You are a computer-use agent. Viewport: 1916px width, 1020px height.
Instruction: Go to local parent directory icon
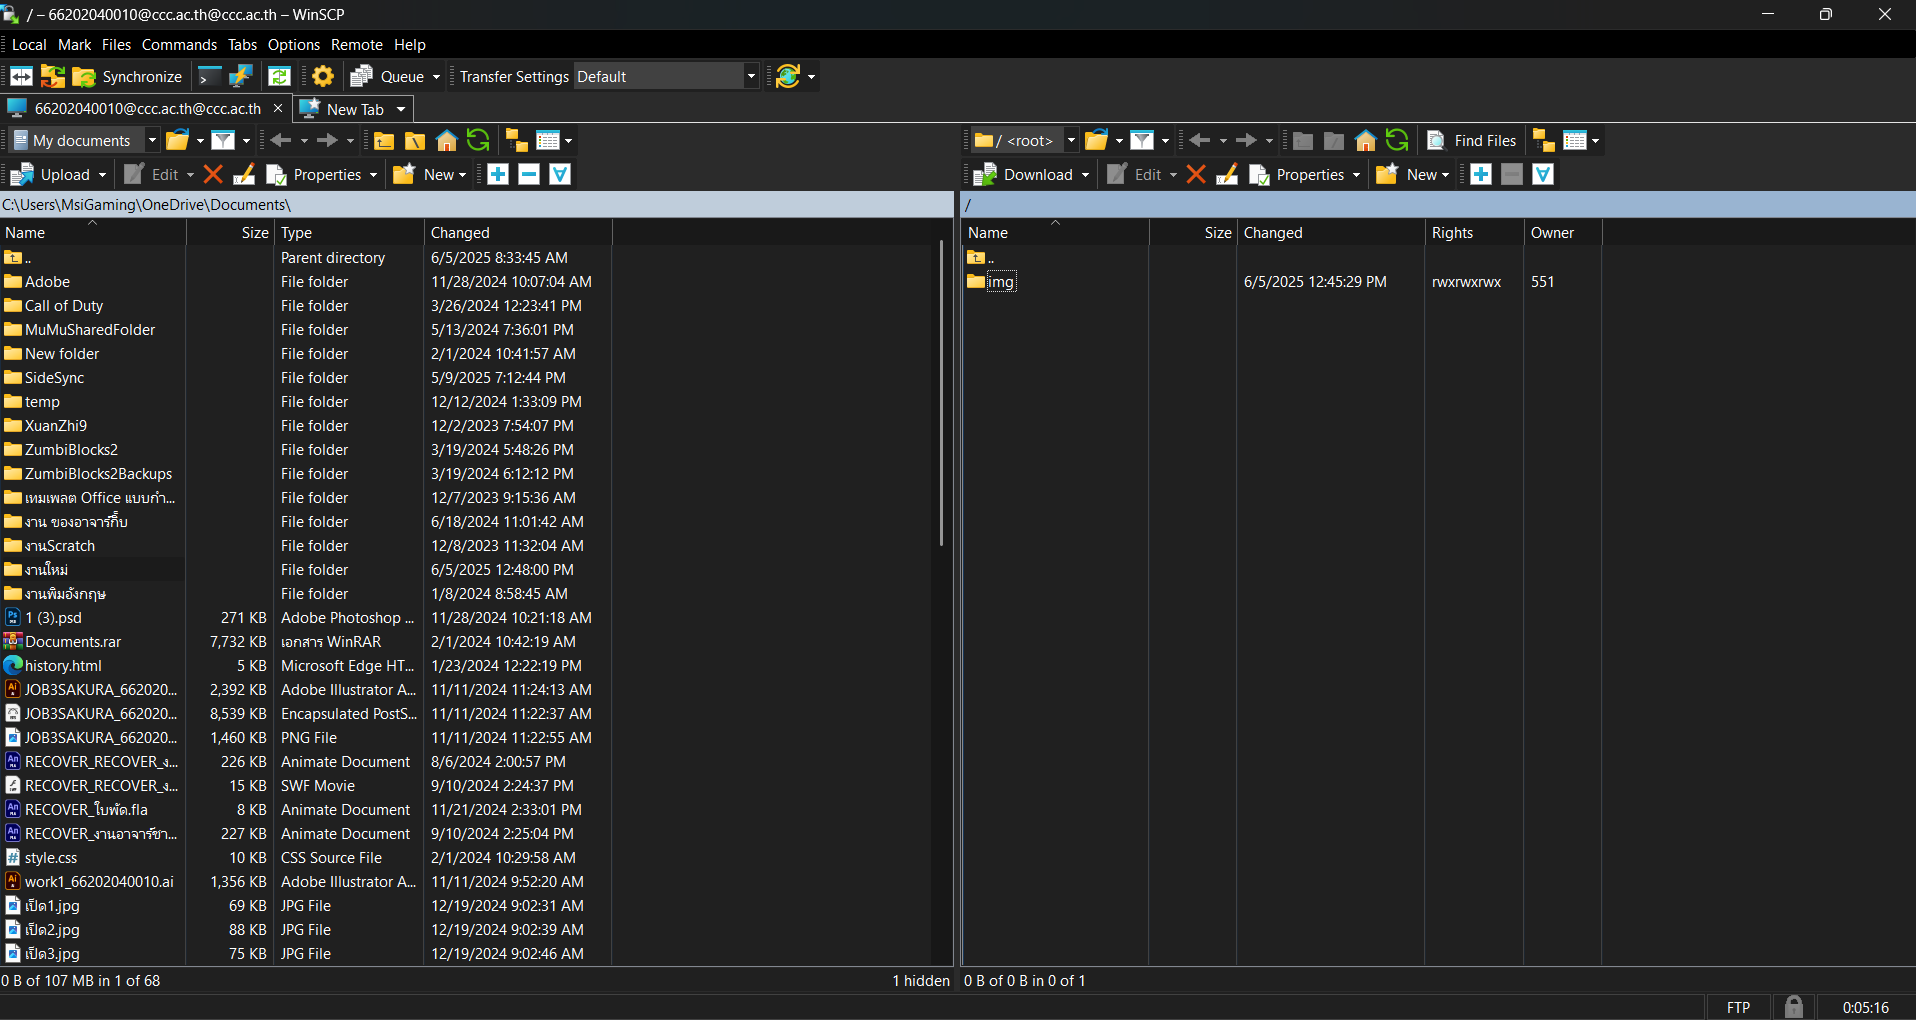pyautogui.click(x=384, y=140)
